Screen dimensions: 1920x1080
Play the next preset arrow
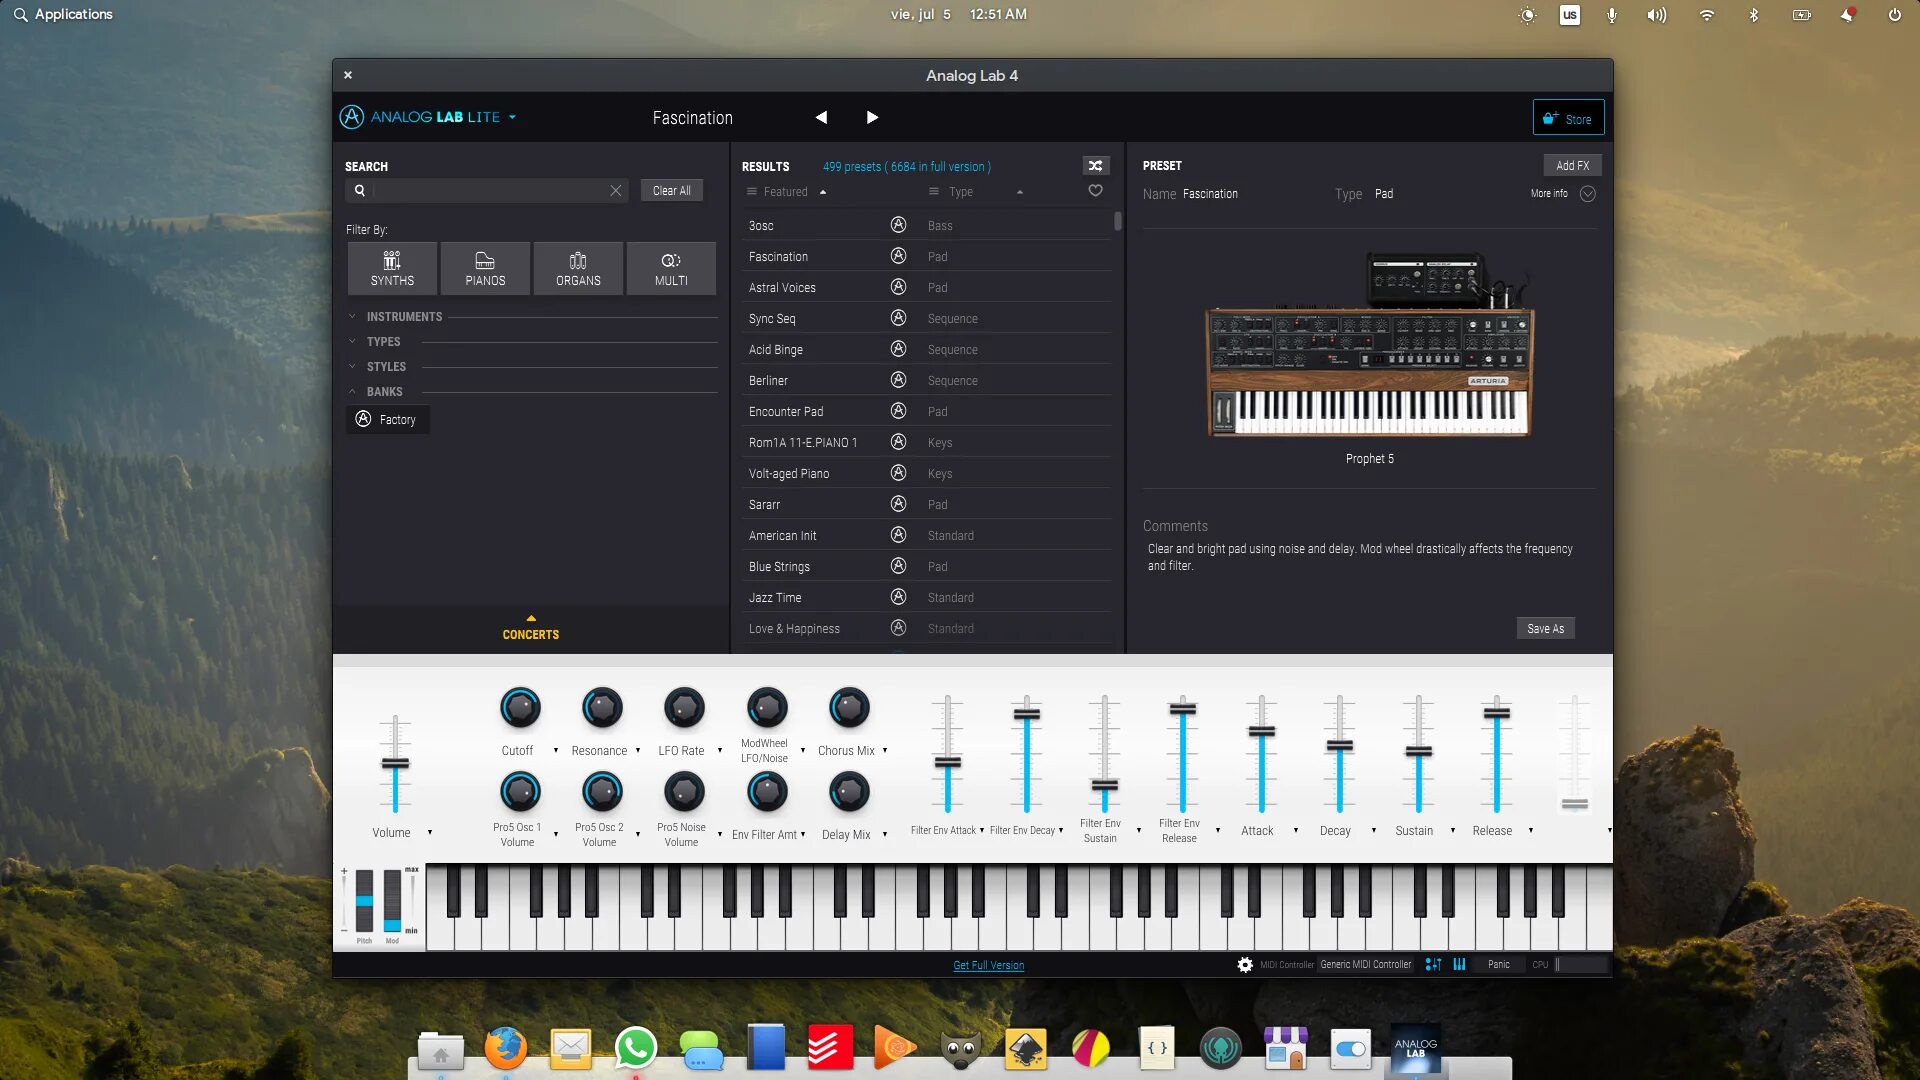tap(871, 118)
